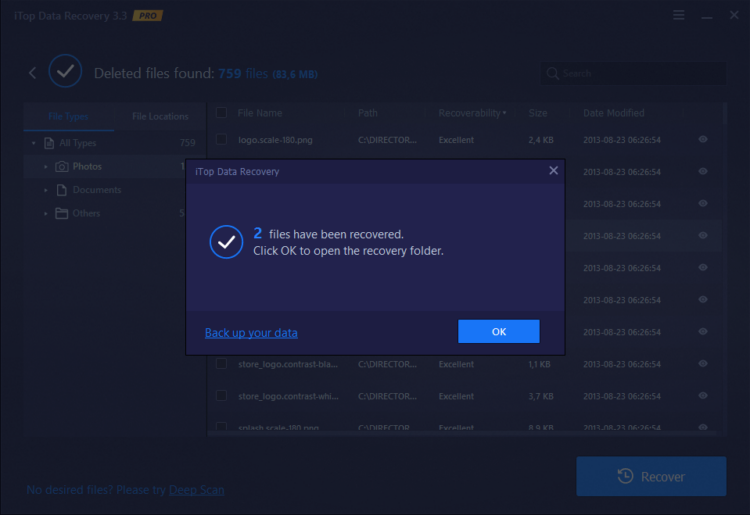Select the store_logo.contrast-bla... file name
This screenshot has height=515, width=750.
click(288, 364)
